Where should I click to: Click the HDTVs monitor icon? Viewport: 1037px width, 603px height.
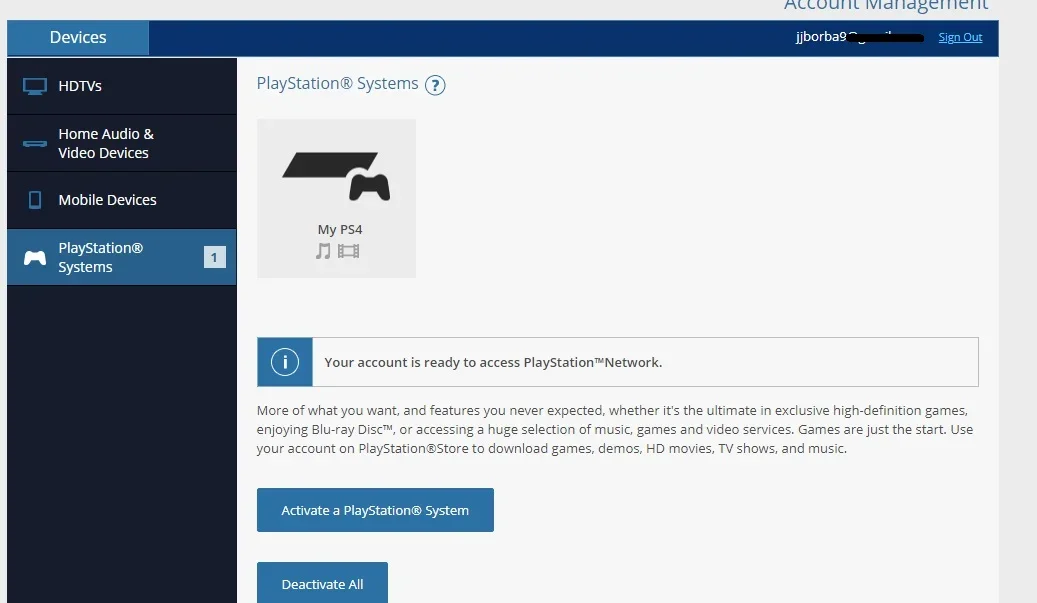34,87
